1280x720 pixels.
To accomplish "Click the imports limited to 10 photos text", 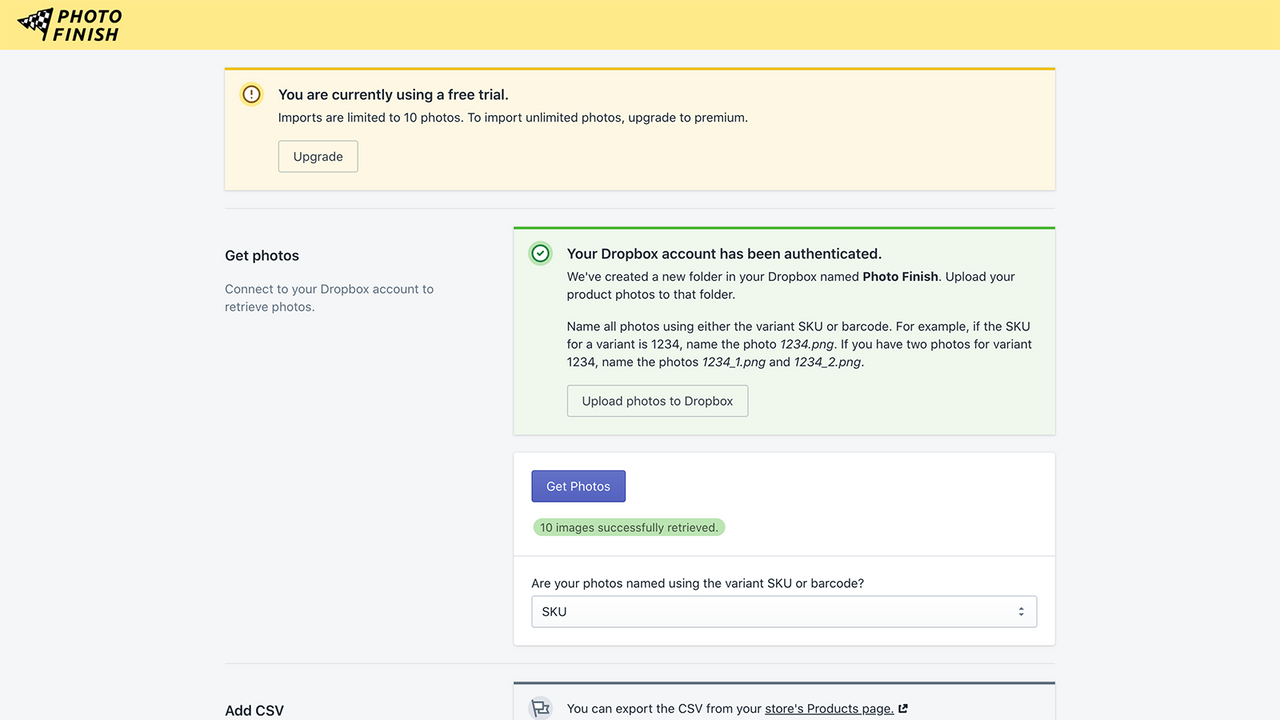I will (513, 117).
